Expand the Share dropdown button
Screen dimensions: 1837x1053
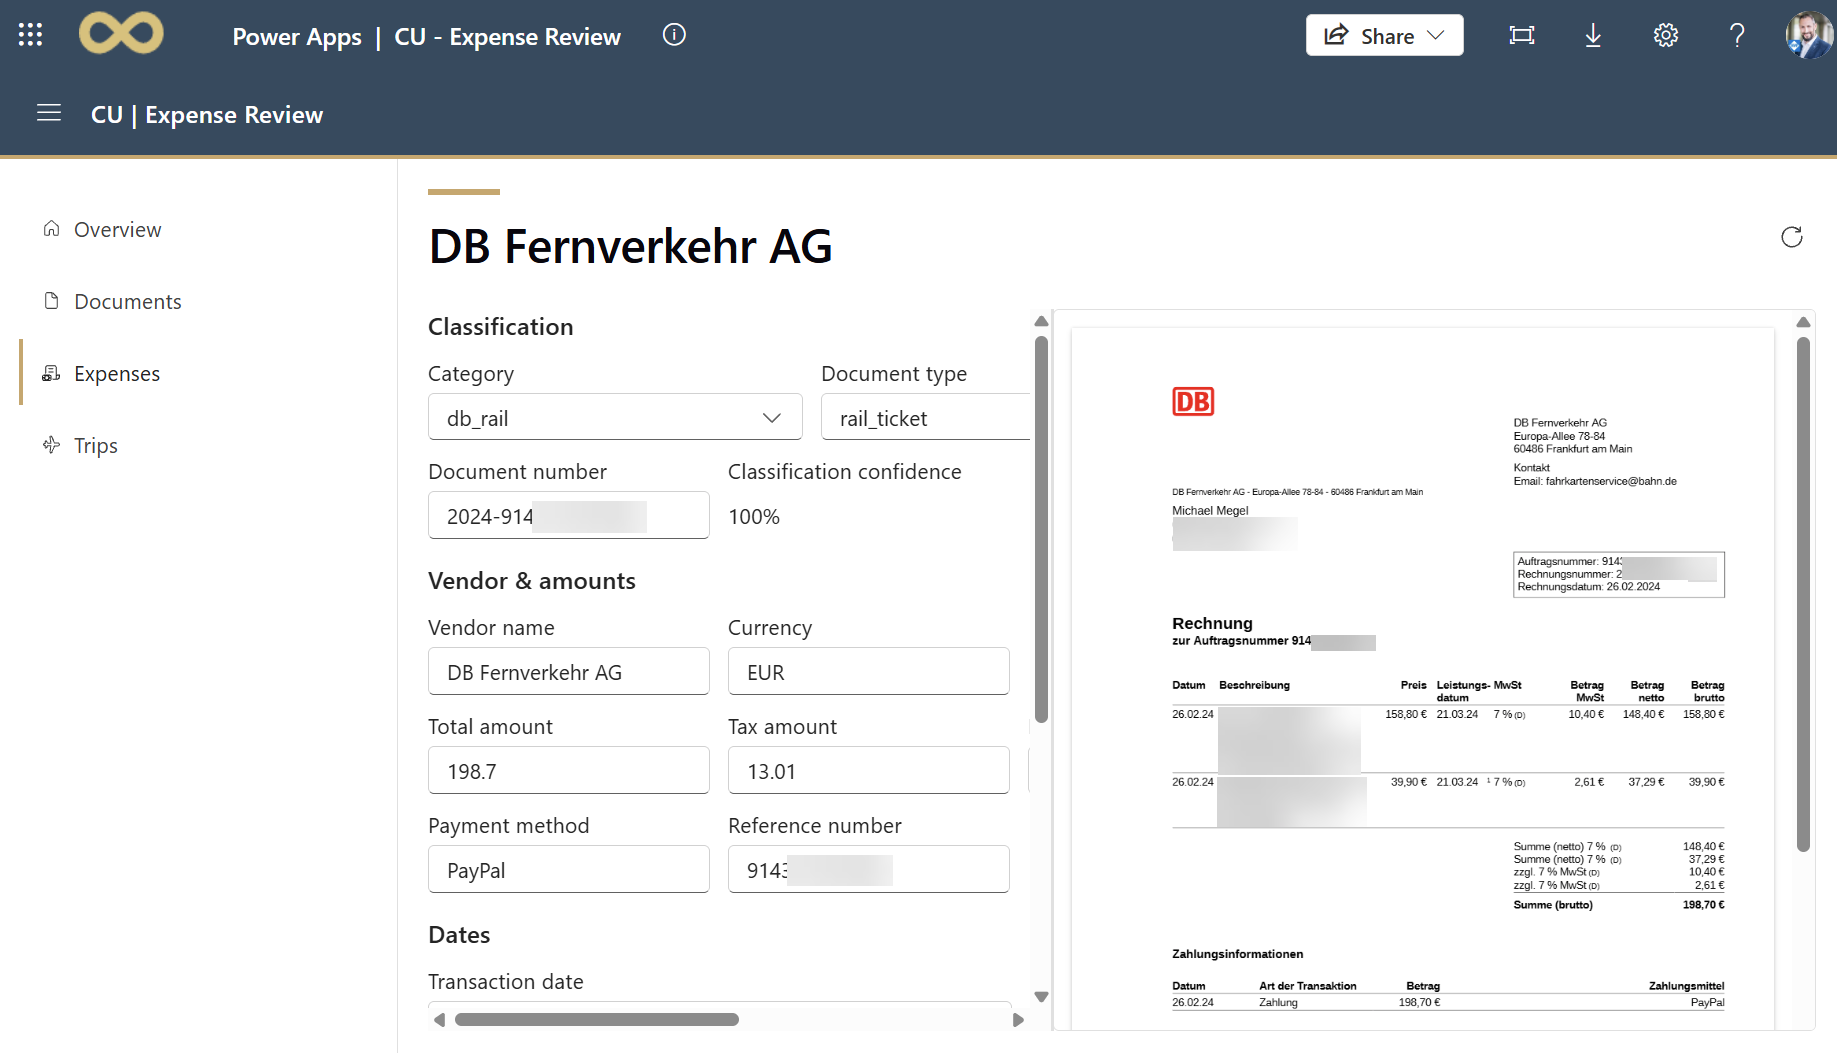(1384, 35)
